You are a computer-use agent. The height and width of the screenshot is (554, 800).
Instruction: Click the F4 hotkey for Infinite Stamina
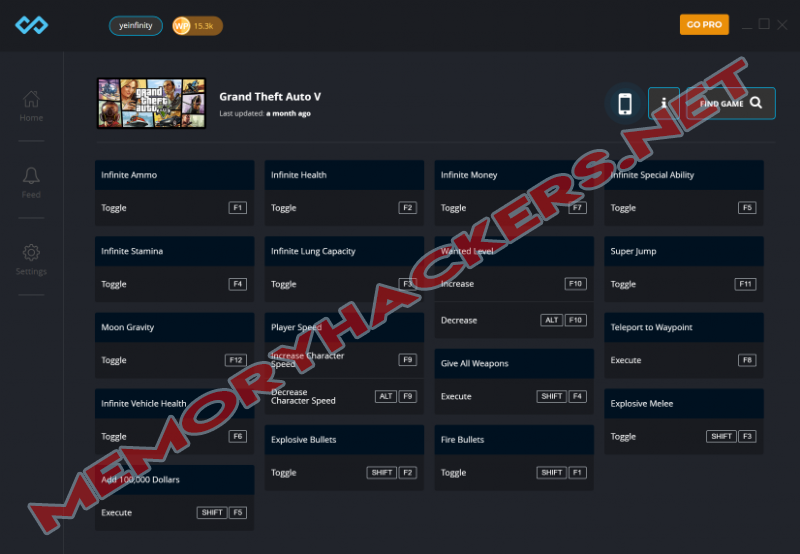pyautogui.click(x=238, y=284)
